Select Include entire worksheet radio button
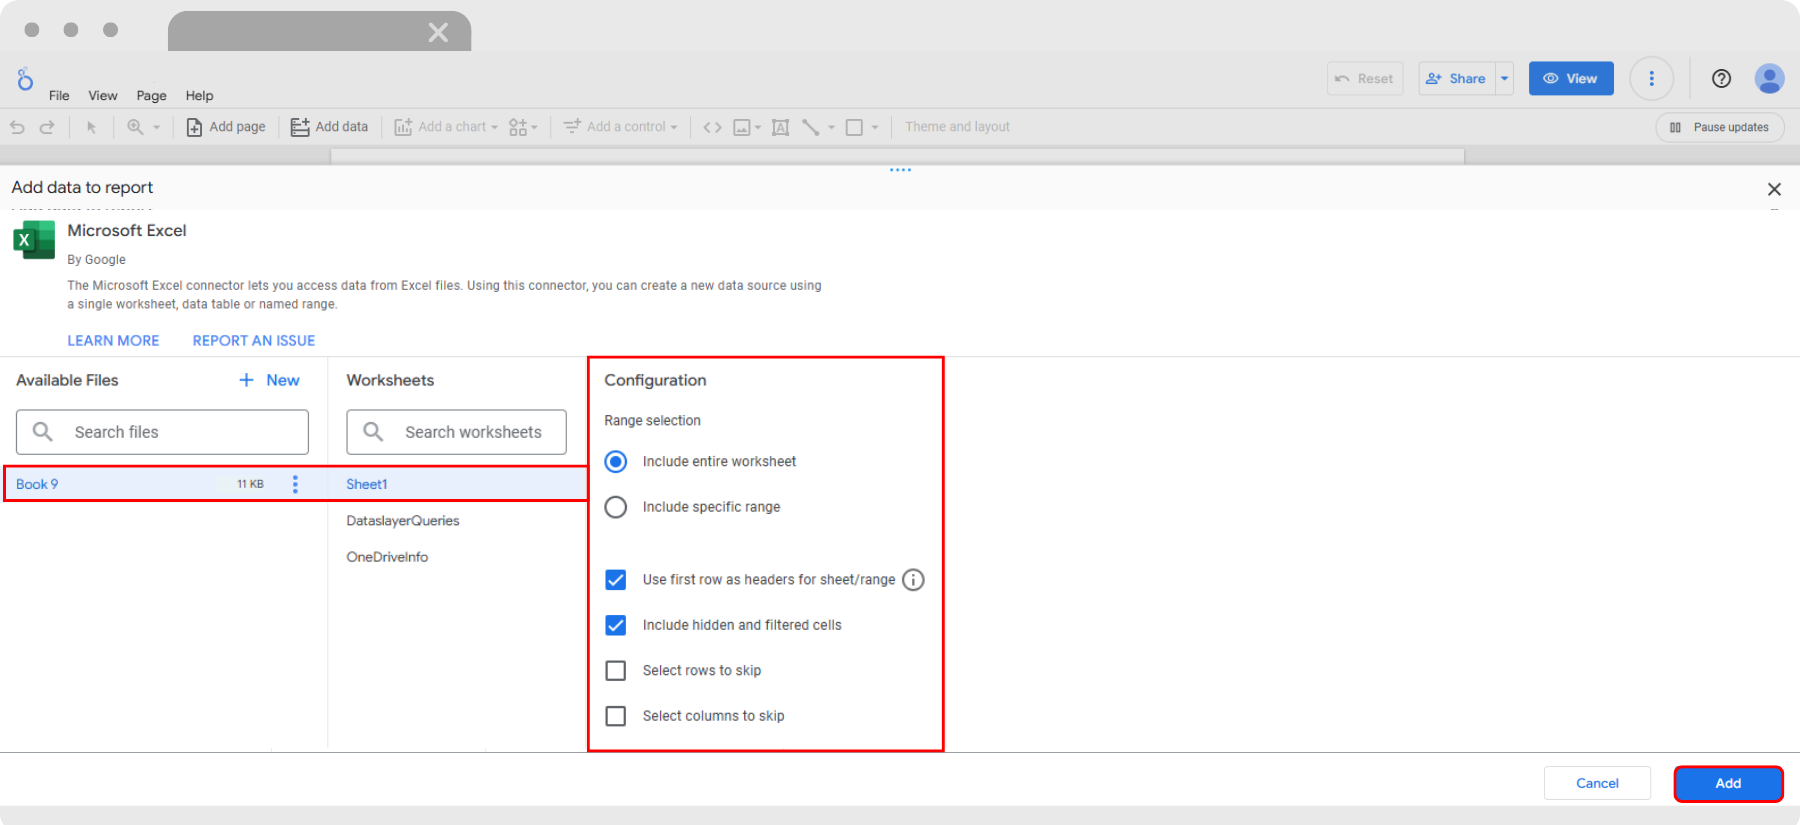This screenshot has width=1800, height=825. tap(616, 462)
